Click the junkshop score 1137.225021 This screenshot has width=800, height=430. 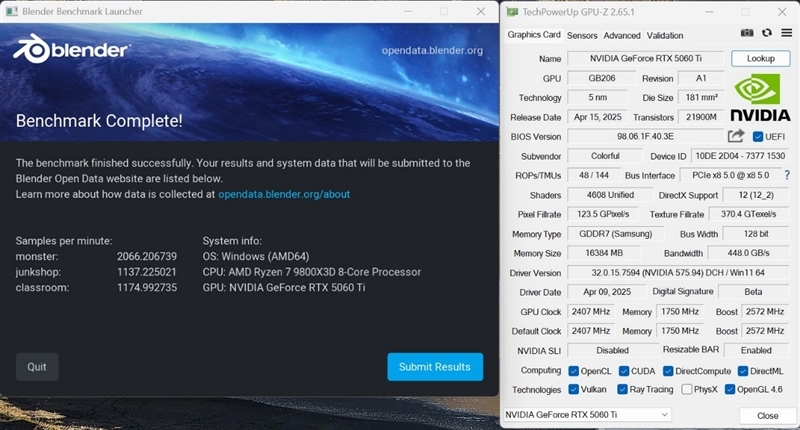pyautogui.click(x=147, y=272)
